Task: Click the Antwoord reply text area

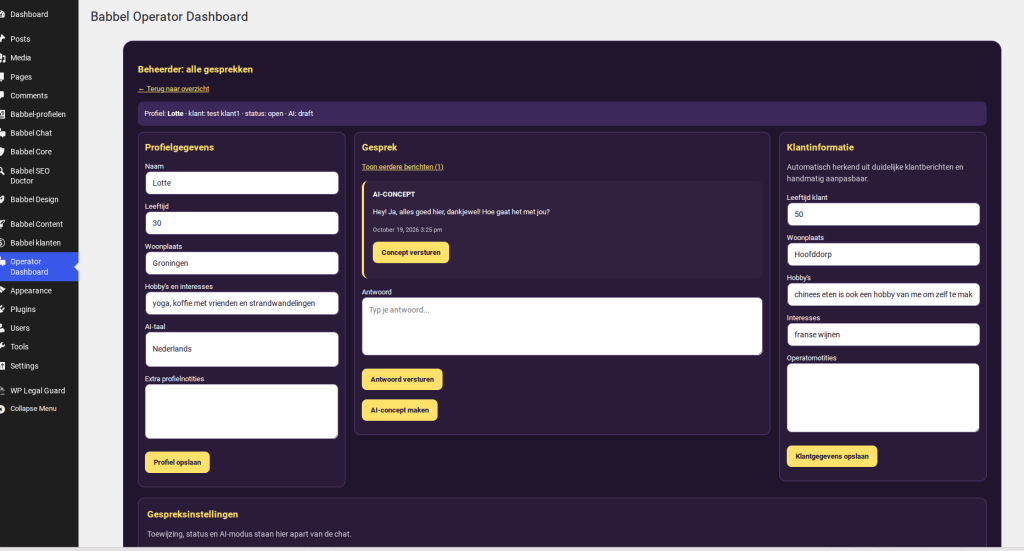Action: 562,326
